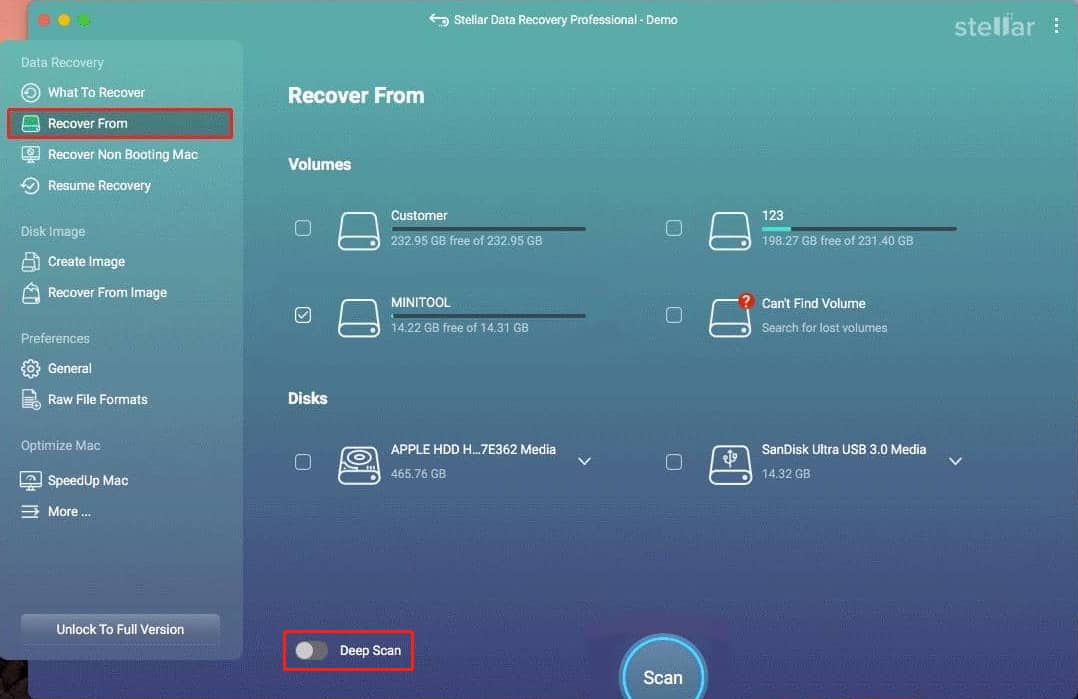The image size is (1078, 699).
Task: Click the More list icon in sidebar
Action: pyautogui.click(x=30, y=511)
